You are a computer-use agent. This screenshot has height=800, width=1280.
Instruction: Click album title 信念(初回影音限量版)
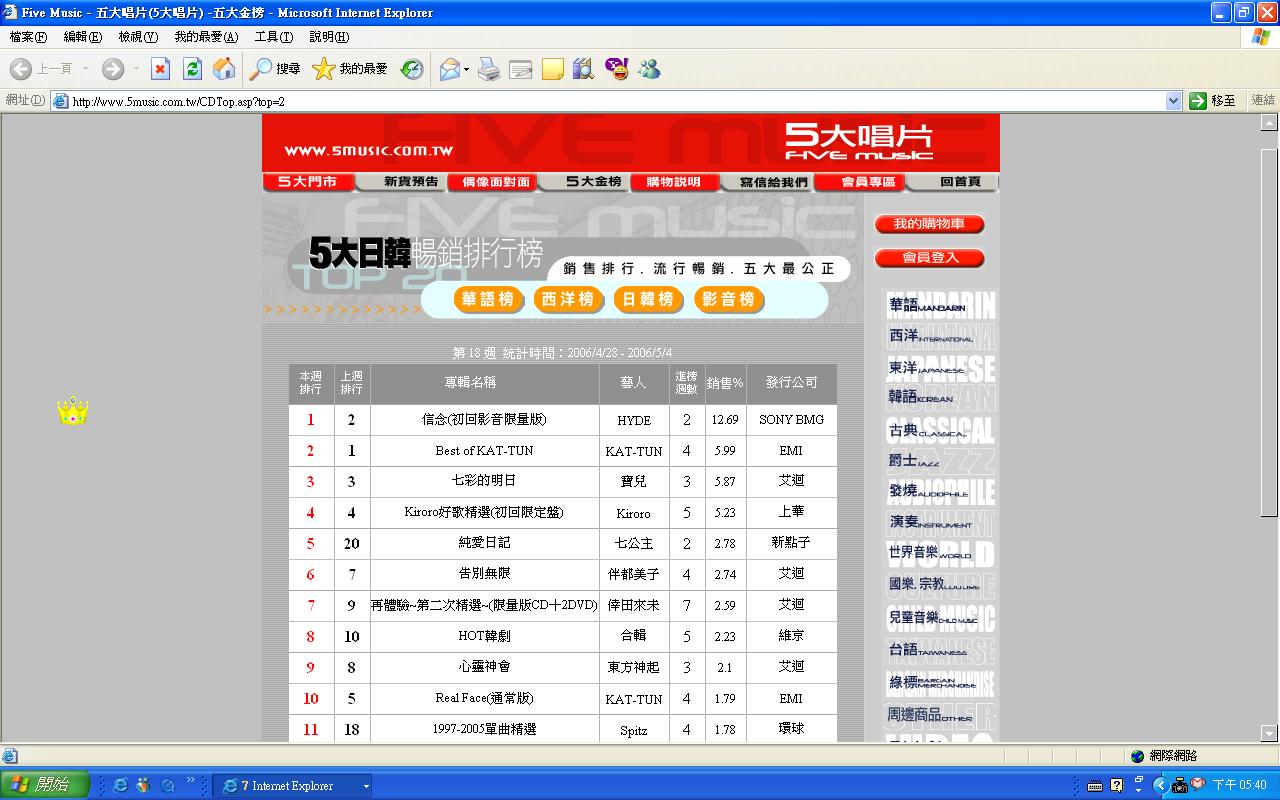tap(484, 420)
